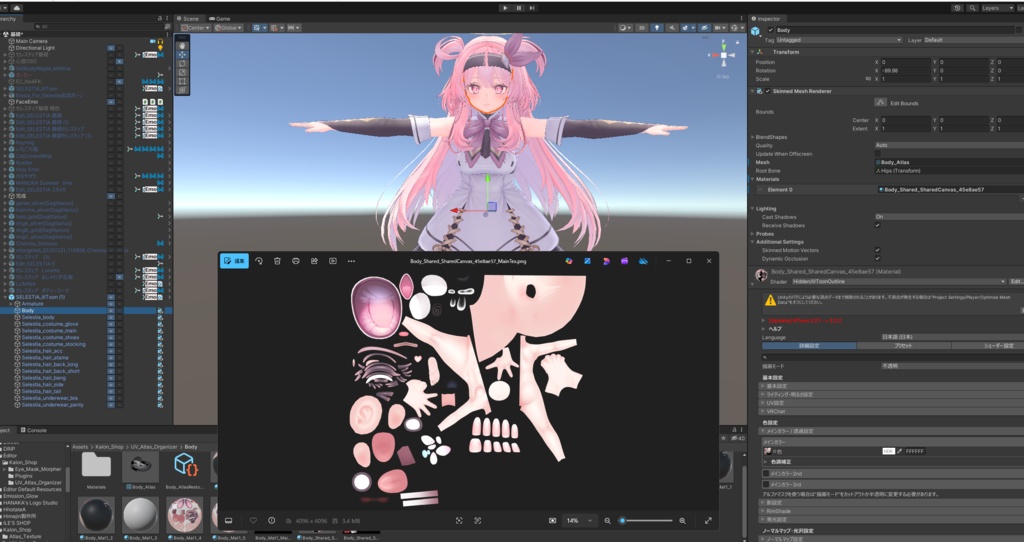Open UV_Atlas_Organizer folder in Project tree
The image size is (1024, 542).
[x=39, y=483]
